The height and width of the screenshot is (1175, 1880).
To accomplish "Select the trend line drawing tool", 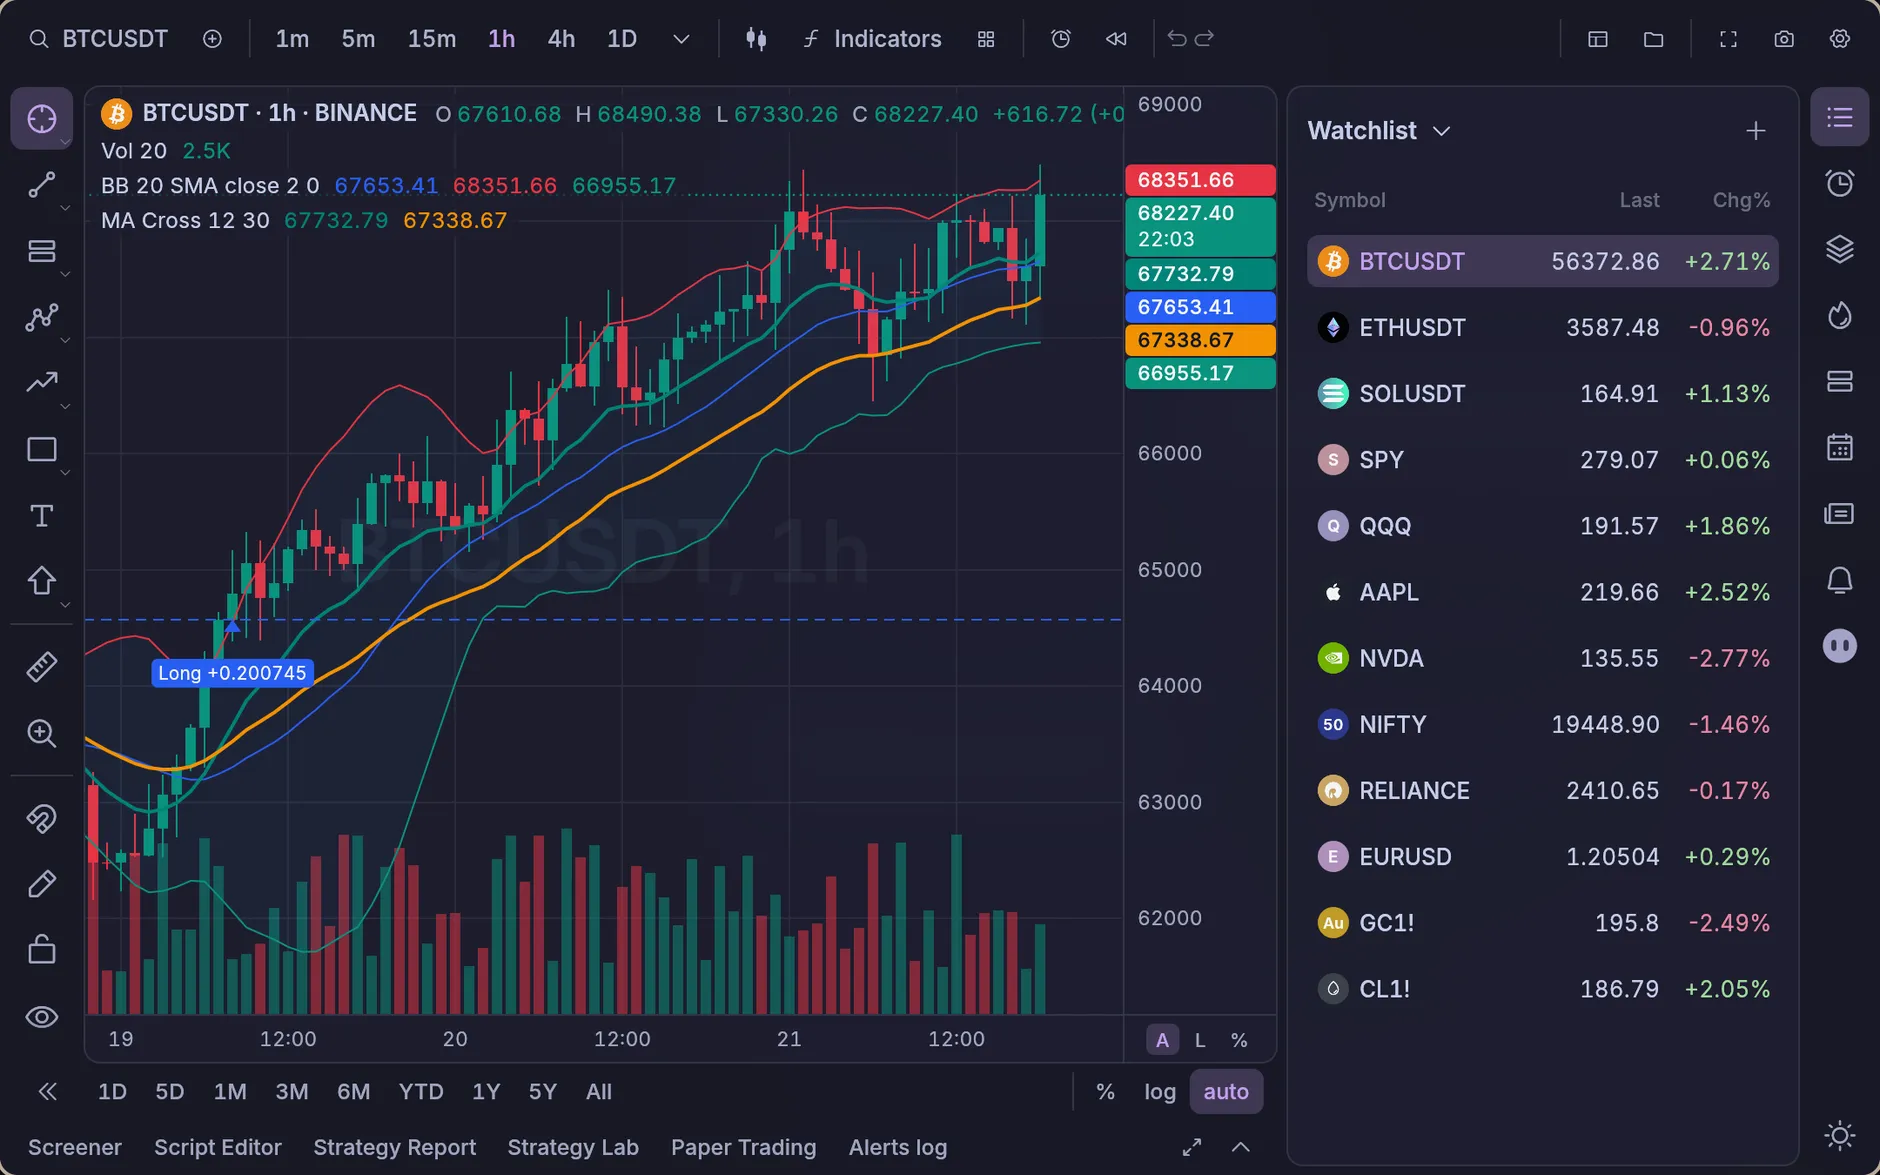I will click(x=41, y=185).
